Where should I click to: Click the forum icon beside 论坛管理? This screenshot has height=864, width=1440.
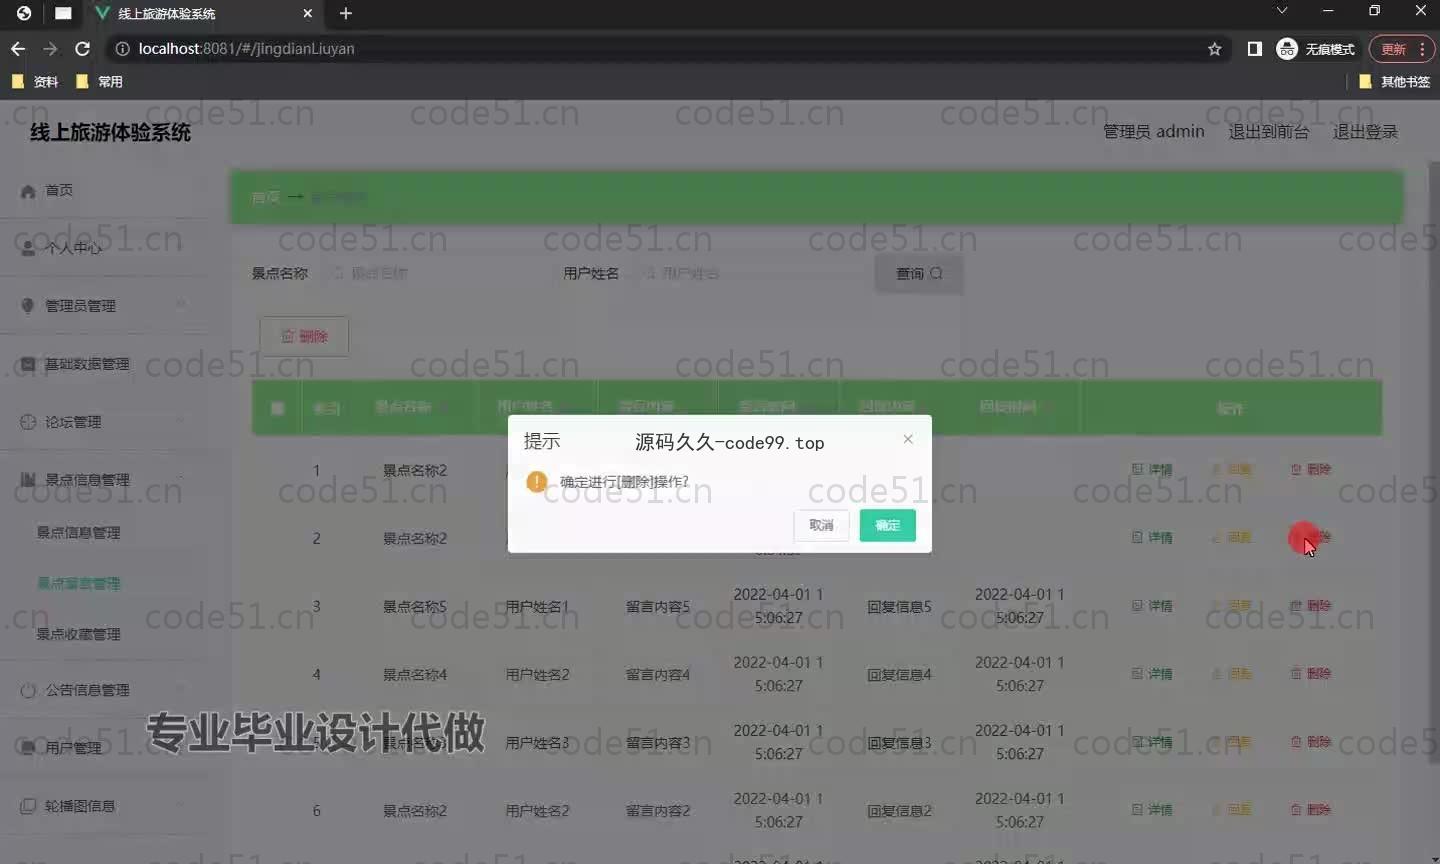coord(28,422)
